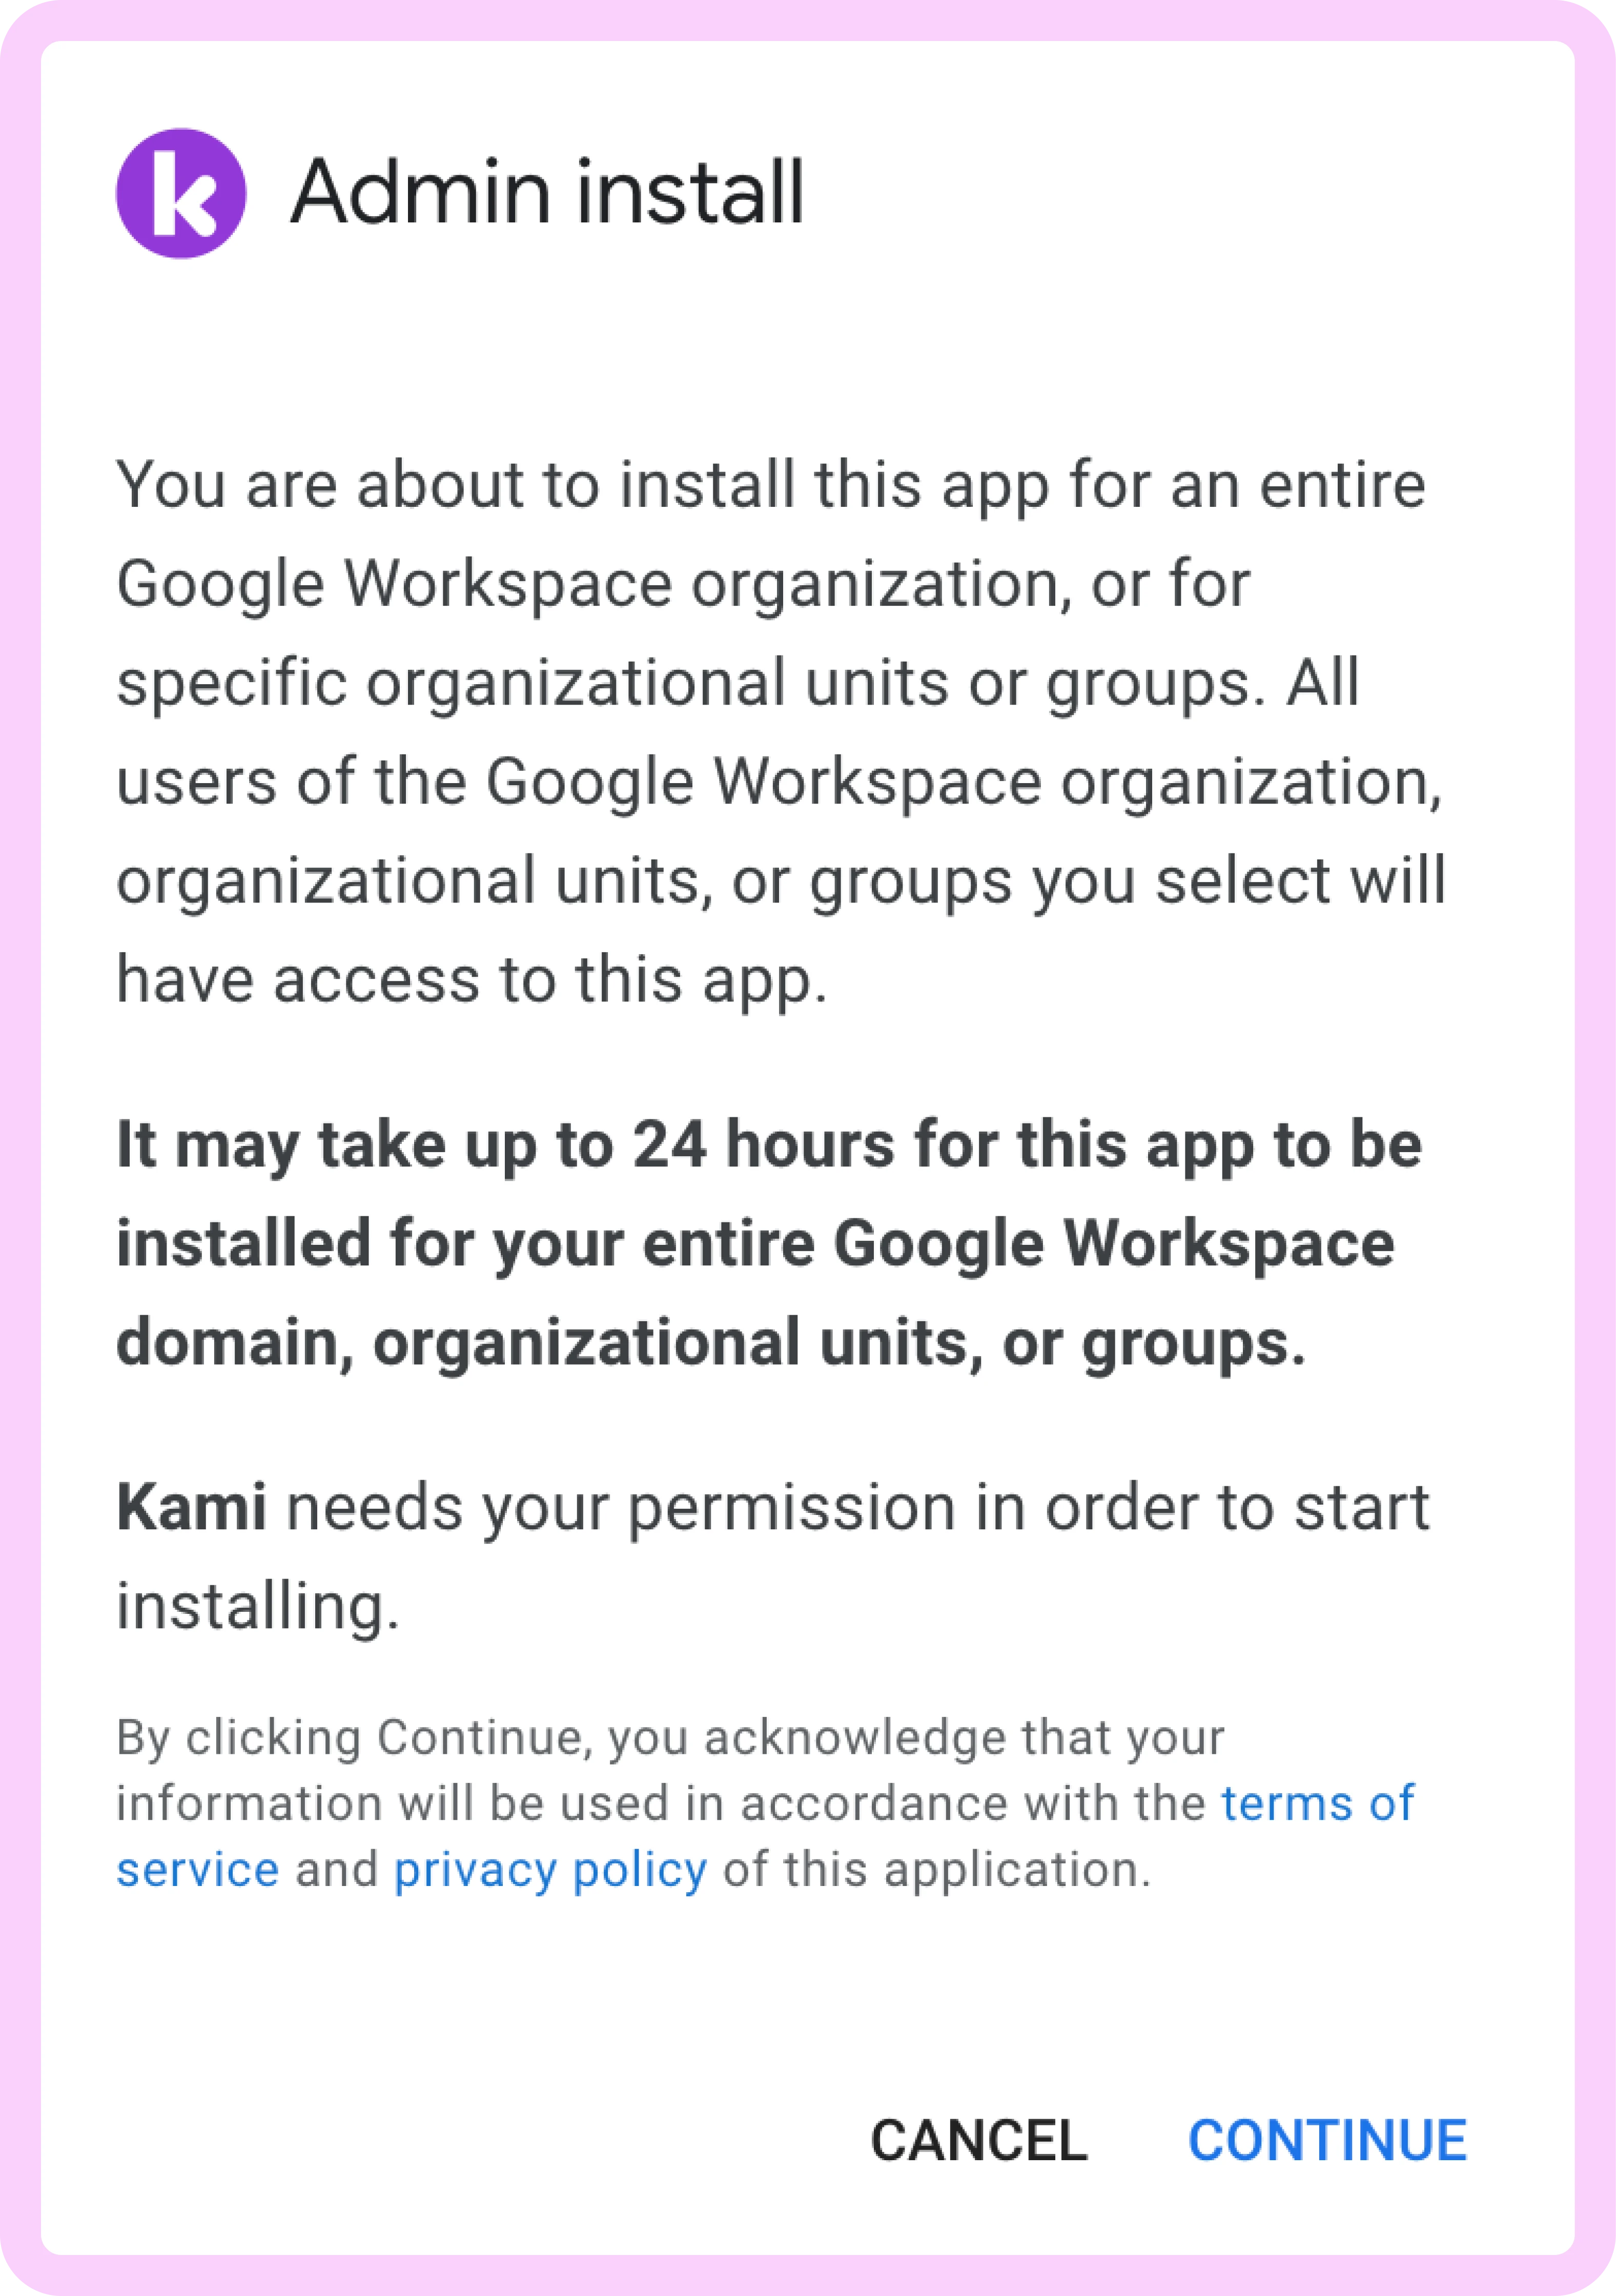This screenshot has width=1616, height=2296.
Task: Click the "of this application." ending text
Action: tap(937, 1870)
